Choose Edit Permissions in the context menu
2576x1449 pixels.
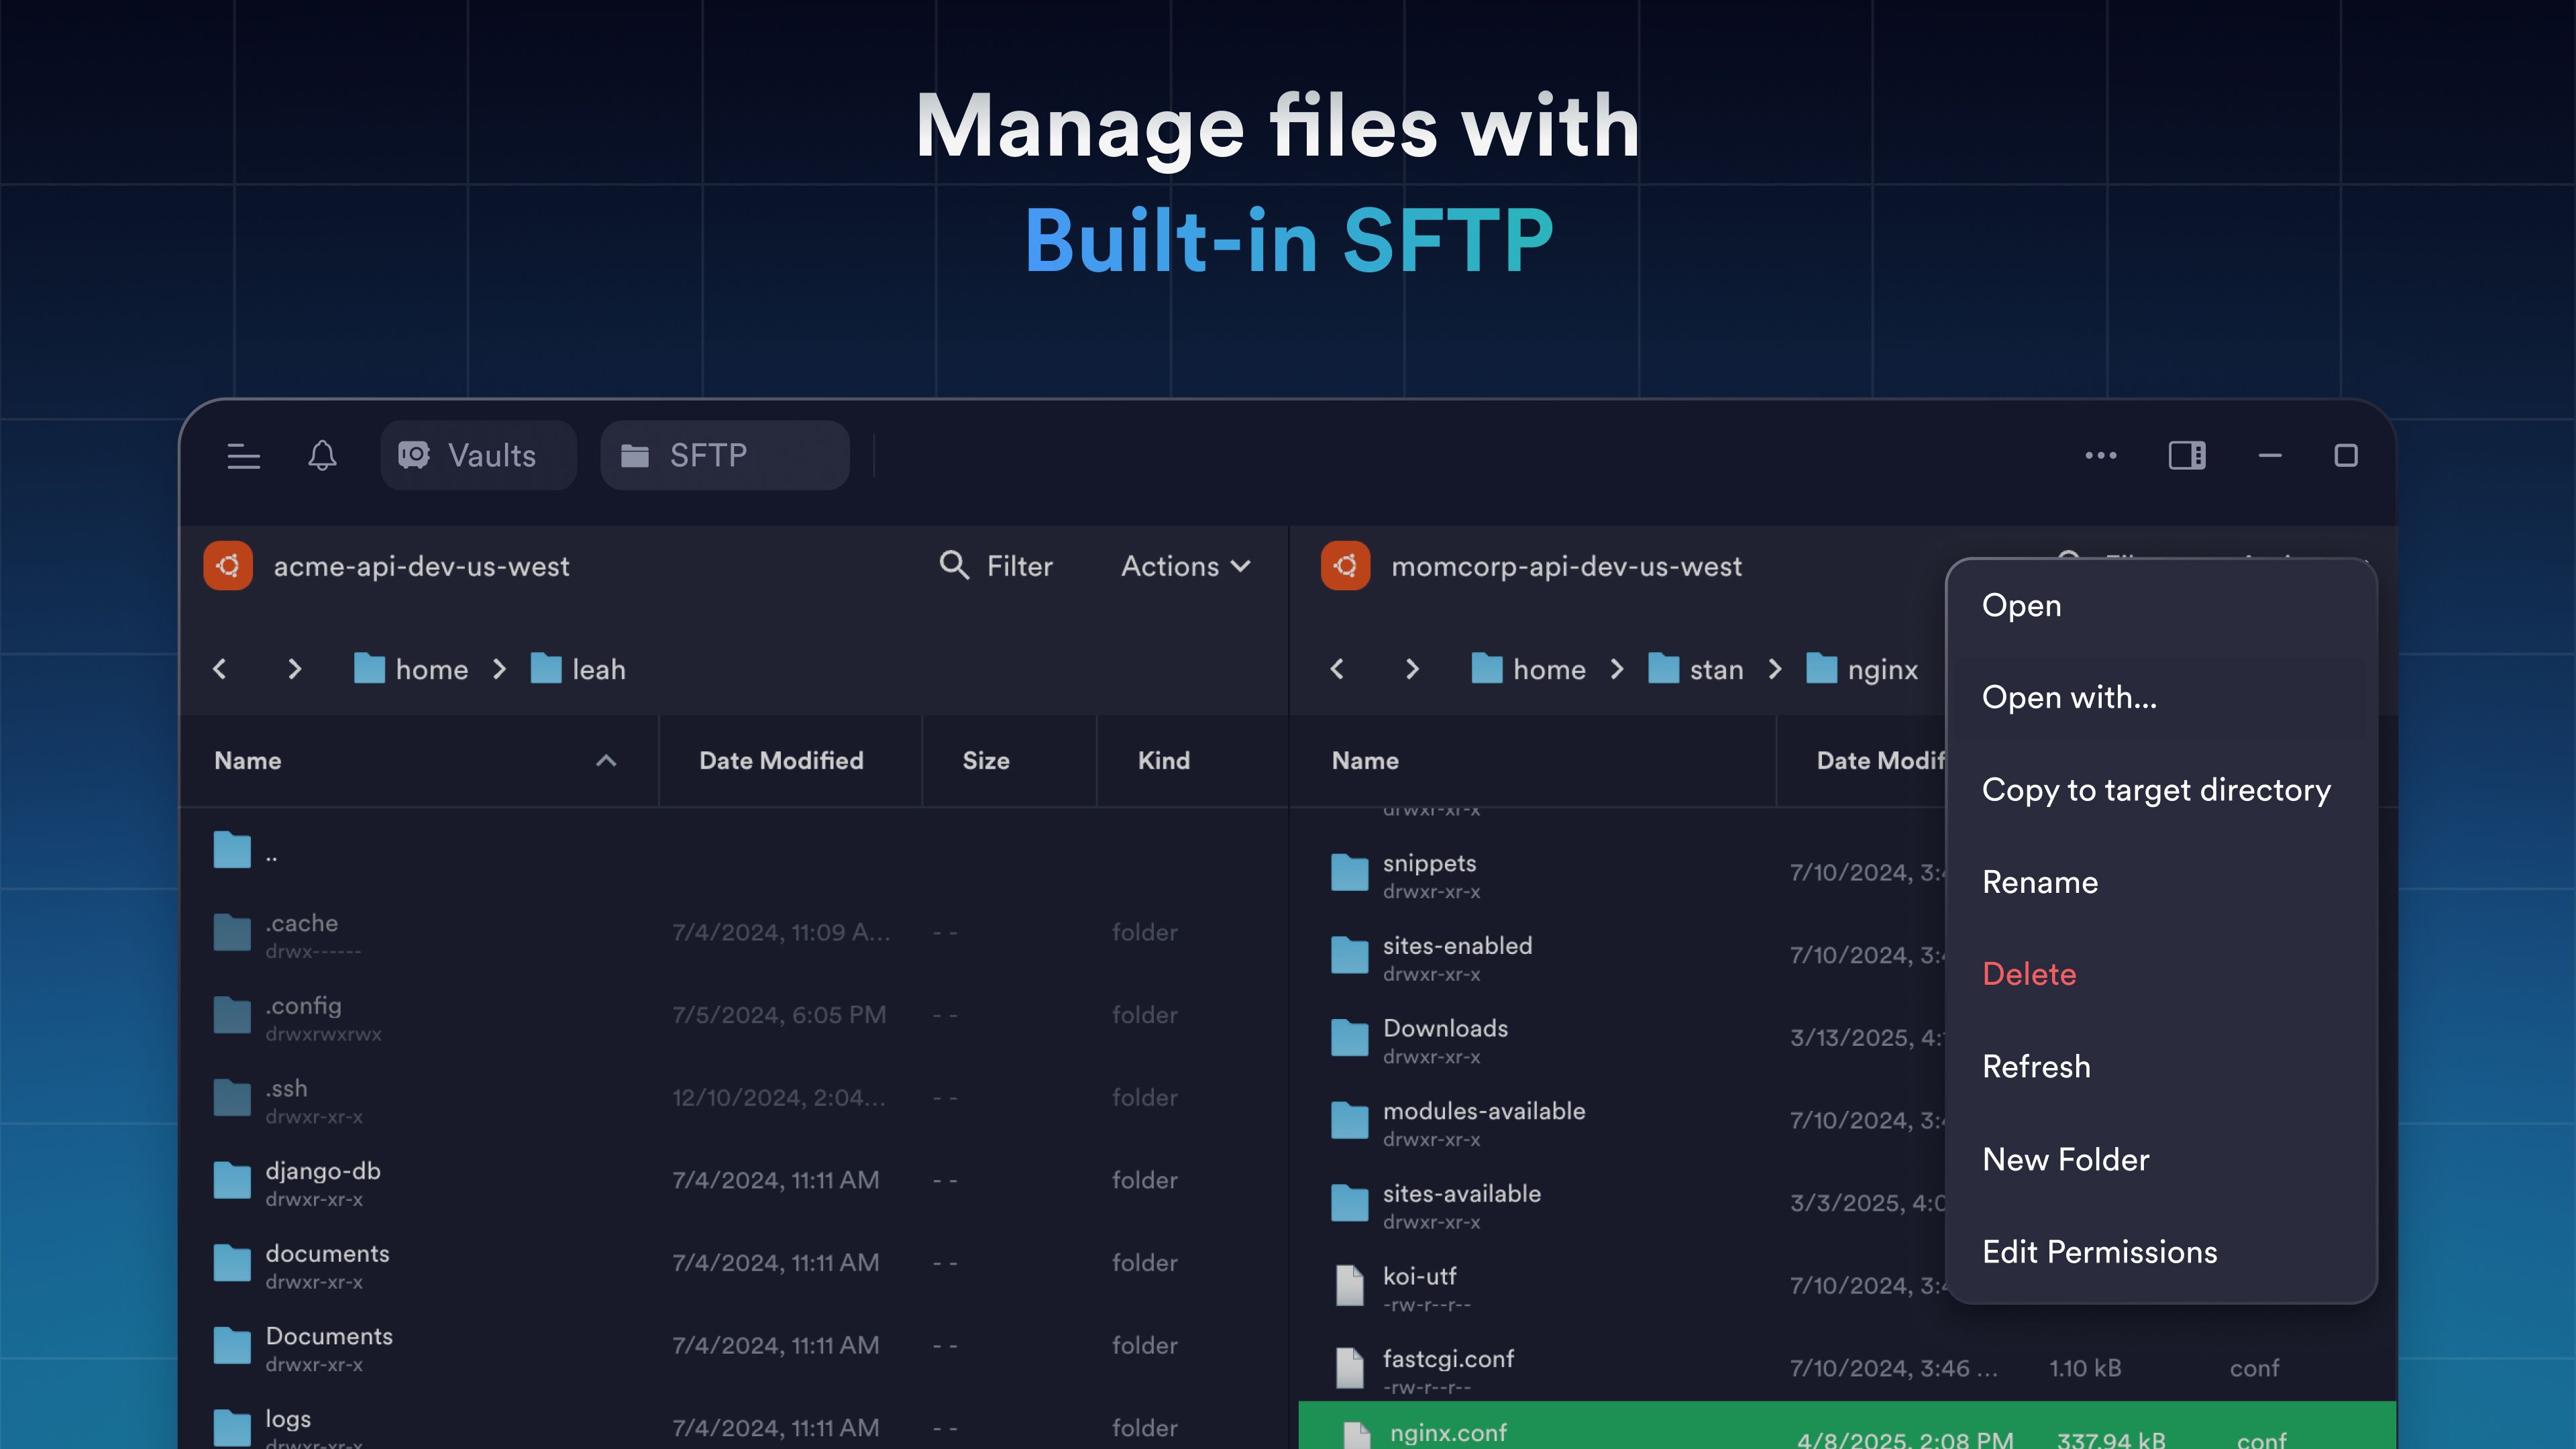pos(2100,1251)
